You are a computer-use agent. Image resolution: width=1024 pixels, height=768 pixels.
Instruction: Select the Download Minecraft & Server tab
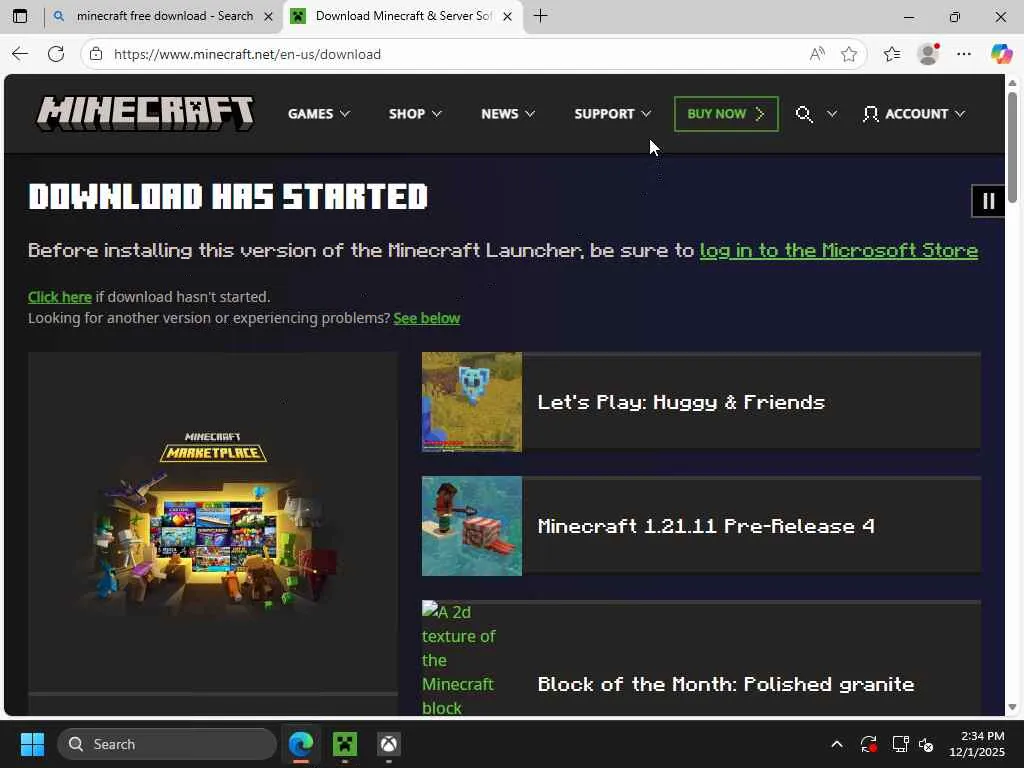pyautogui.click(x=402, y=16)
